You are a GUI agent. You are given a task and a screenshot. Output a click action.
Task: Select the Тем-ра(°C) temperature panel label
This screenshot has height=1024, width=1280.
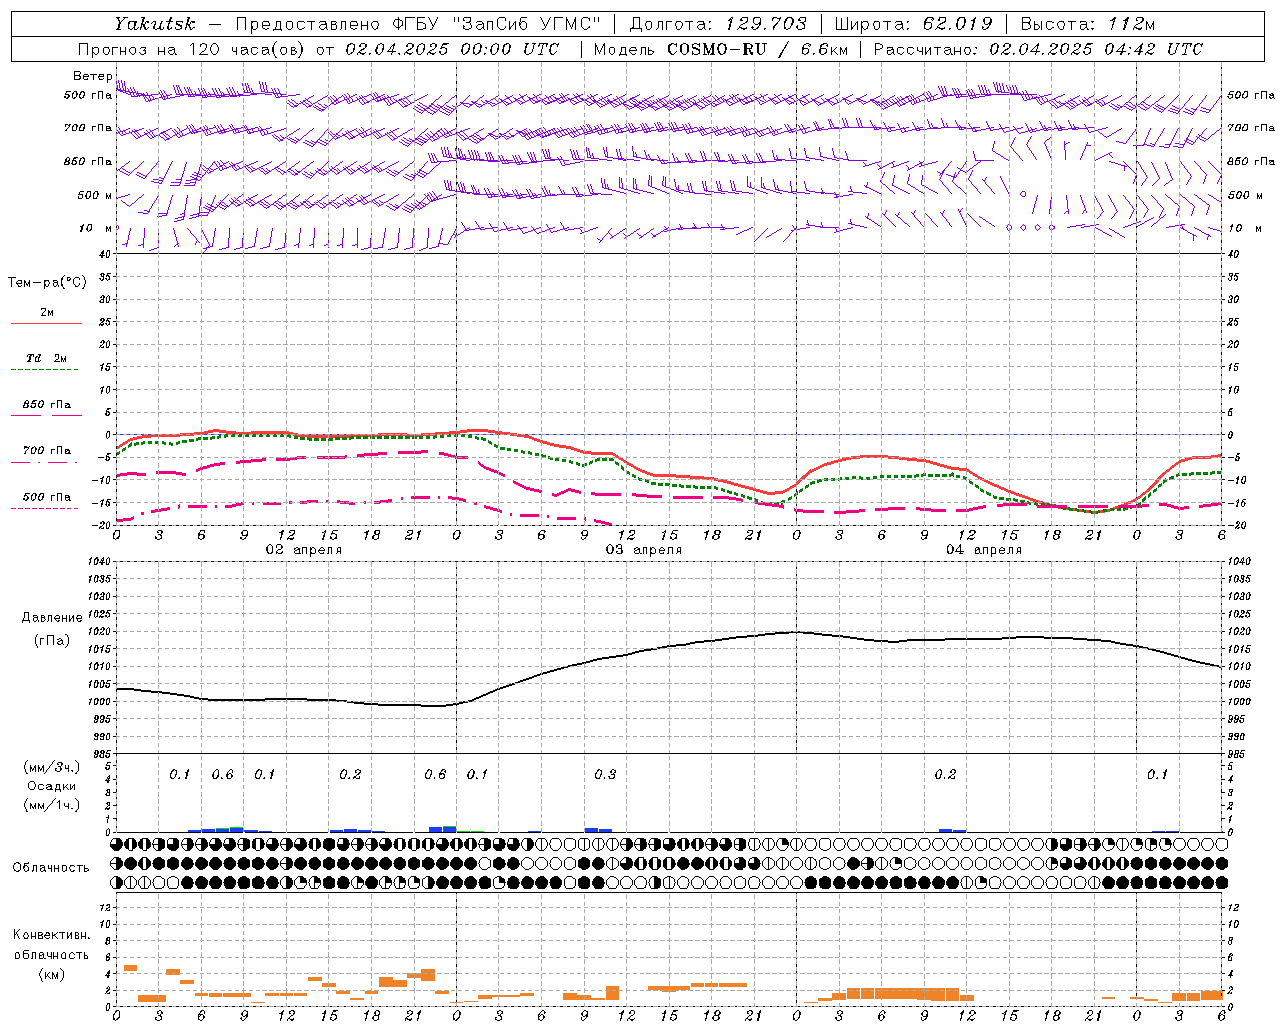(47, 283)
